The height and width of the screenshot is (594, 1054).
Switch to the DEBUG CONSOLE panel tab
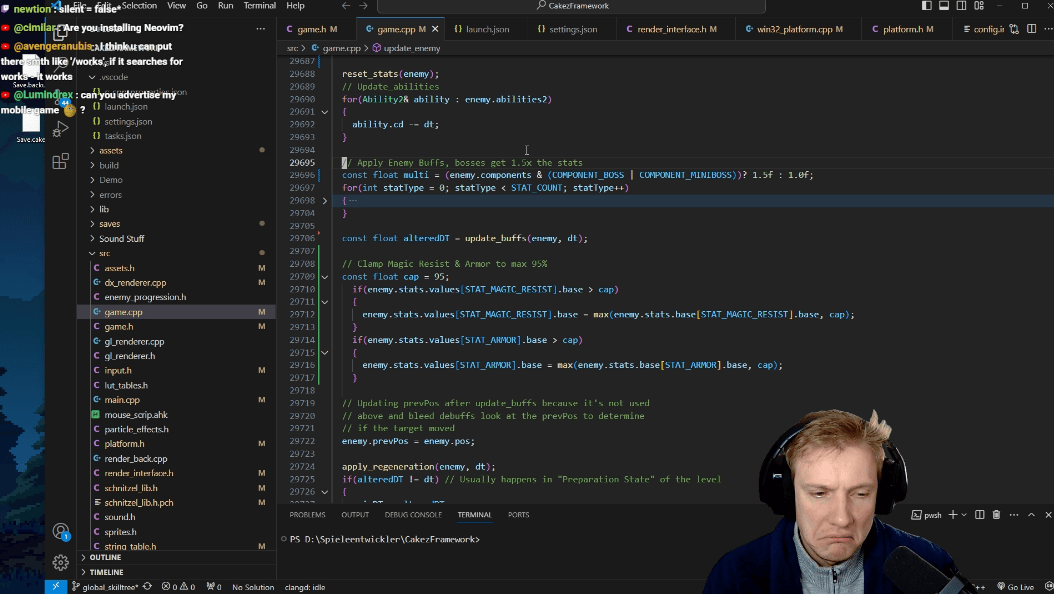[412, 515]
